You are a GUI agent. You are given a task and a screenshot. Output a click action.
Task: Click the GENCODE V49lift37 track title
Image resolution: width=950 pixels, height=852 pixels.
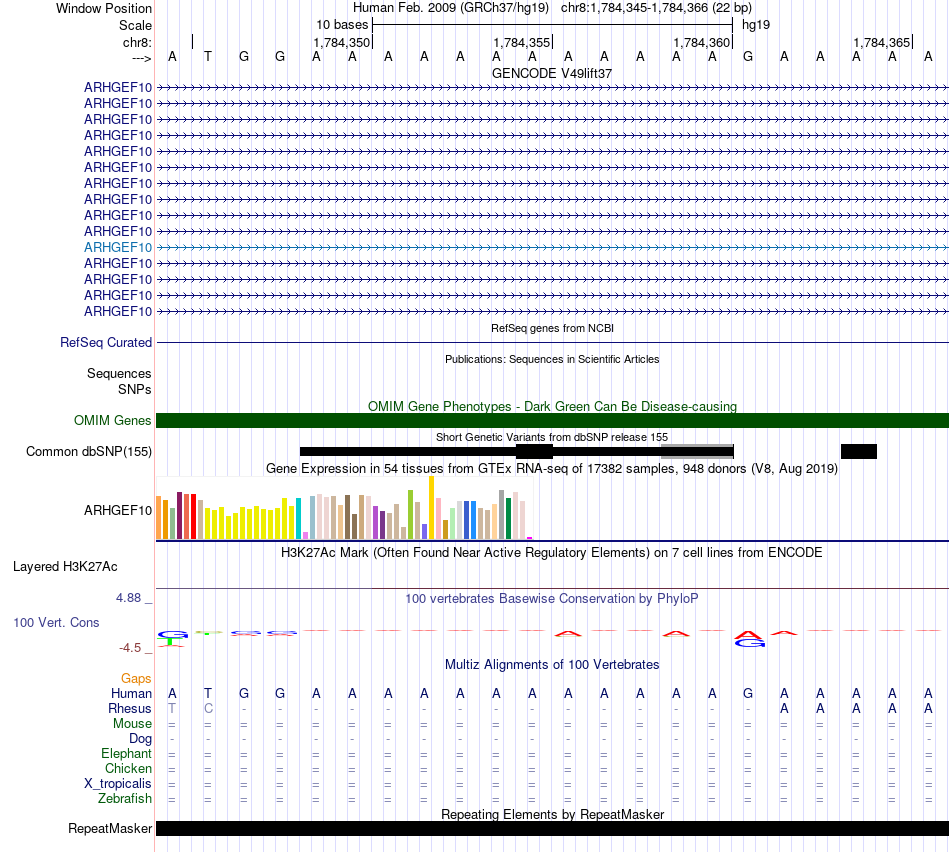click(x=552, y=73)
